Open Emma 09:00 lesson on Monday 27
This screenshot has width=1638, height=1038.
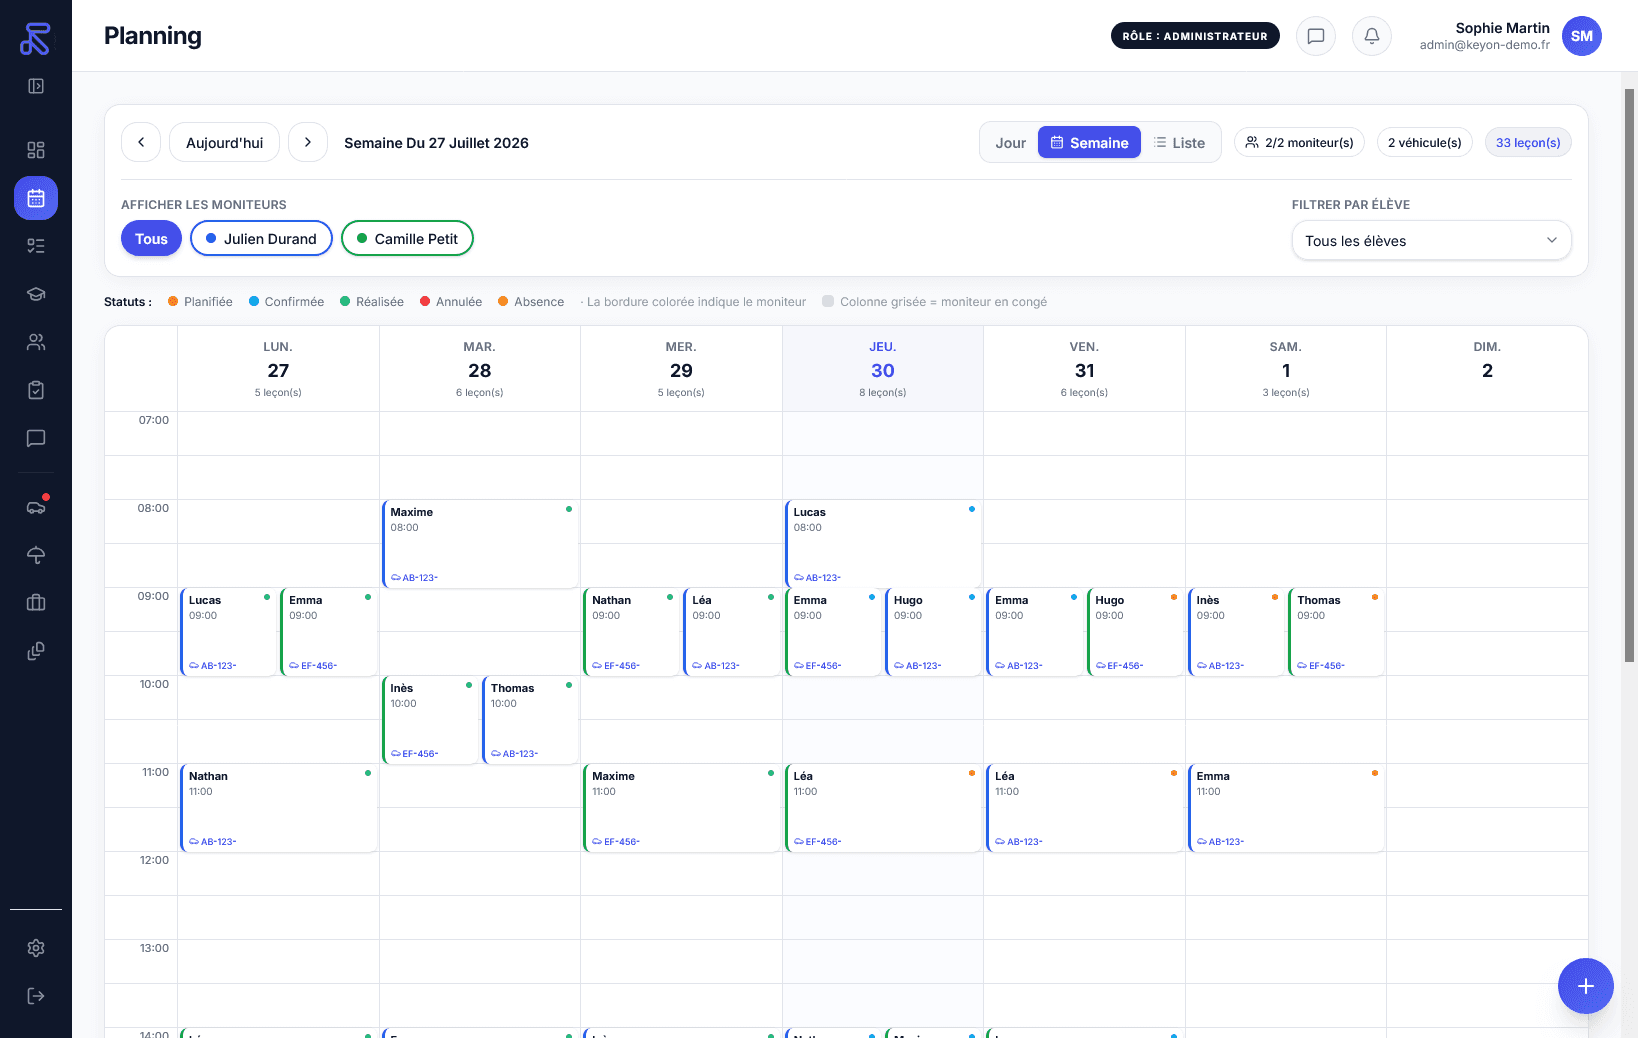coord(329,632)
